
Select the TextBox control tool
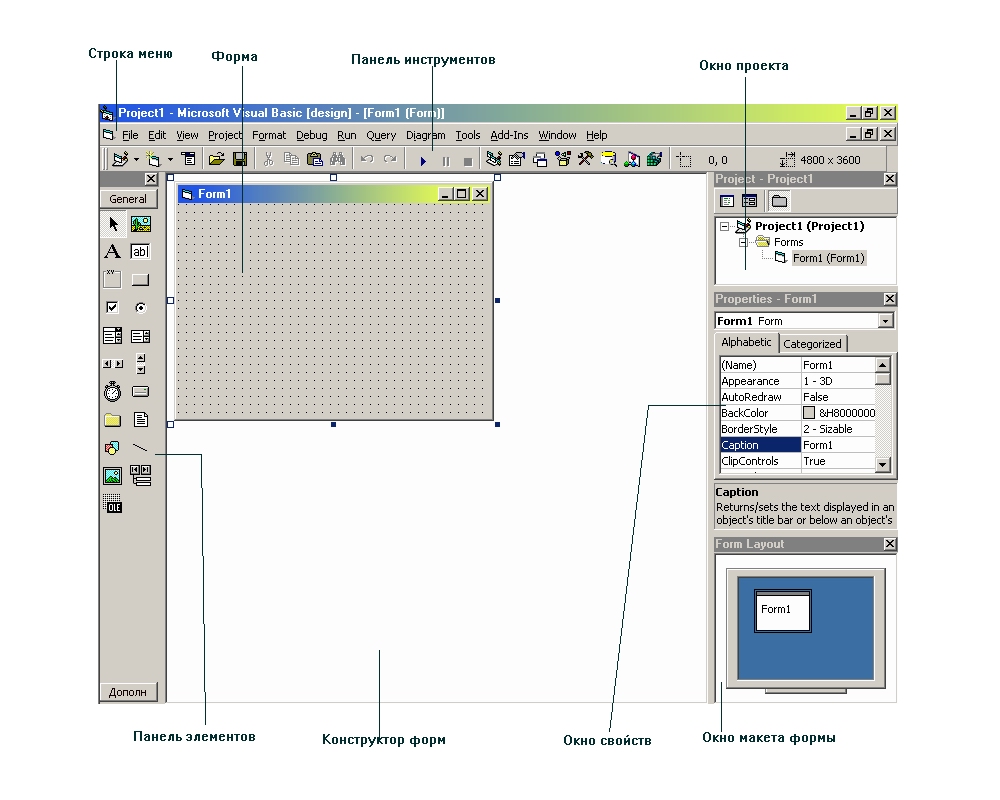140,251
